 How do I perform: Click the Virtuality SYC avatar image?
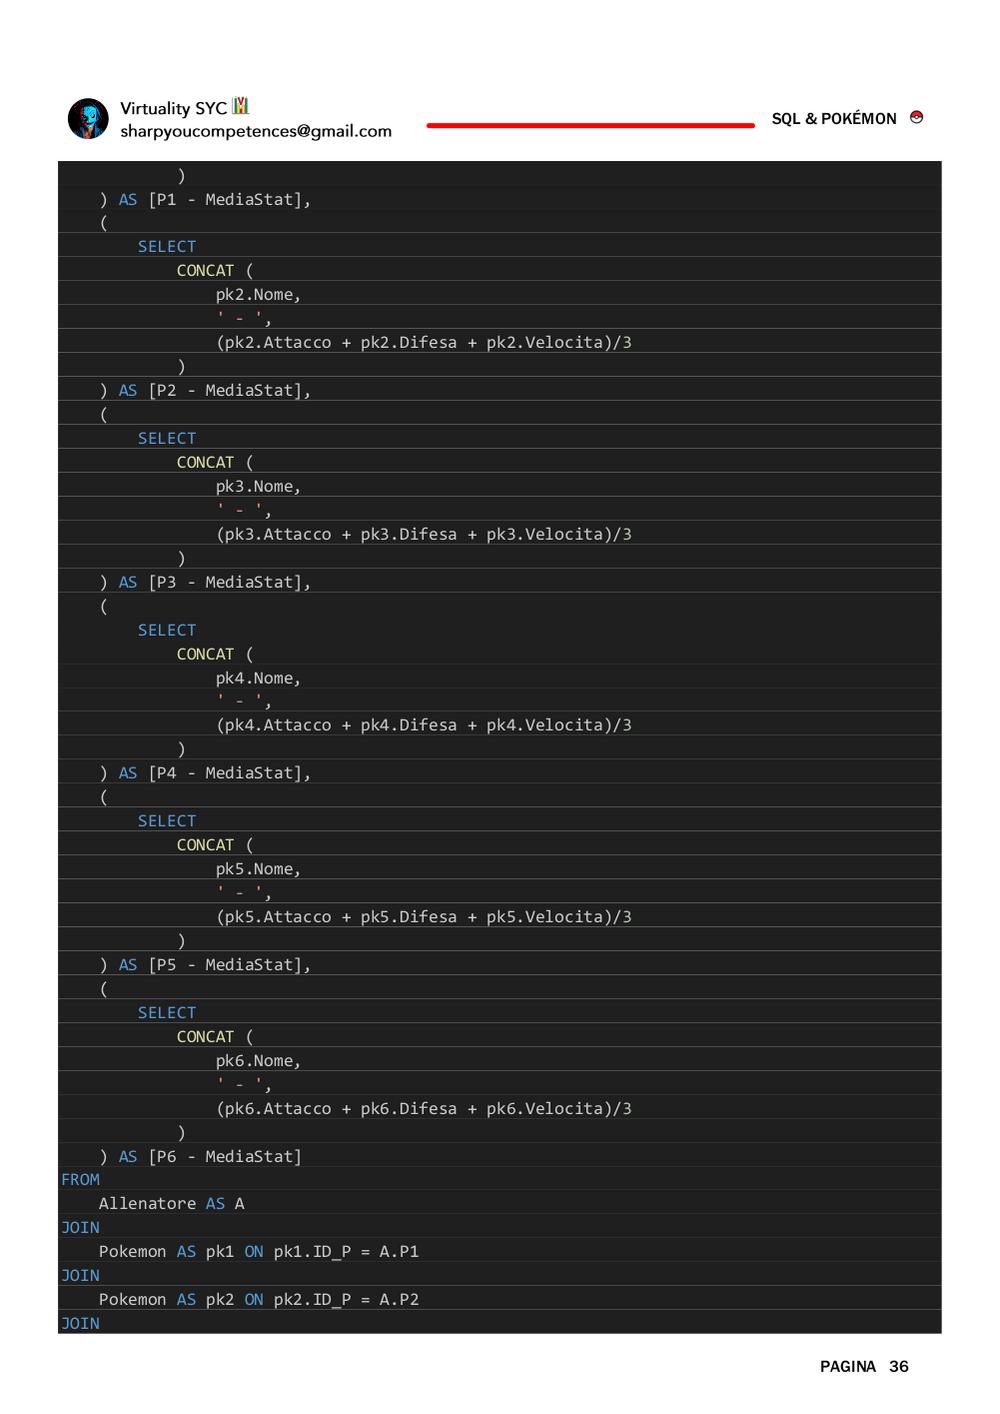[88, 118]
